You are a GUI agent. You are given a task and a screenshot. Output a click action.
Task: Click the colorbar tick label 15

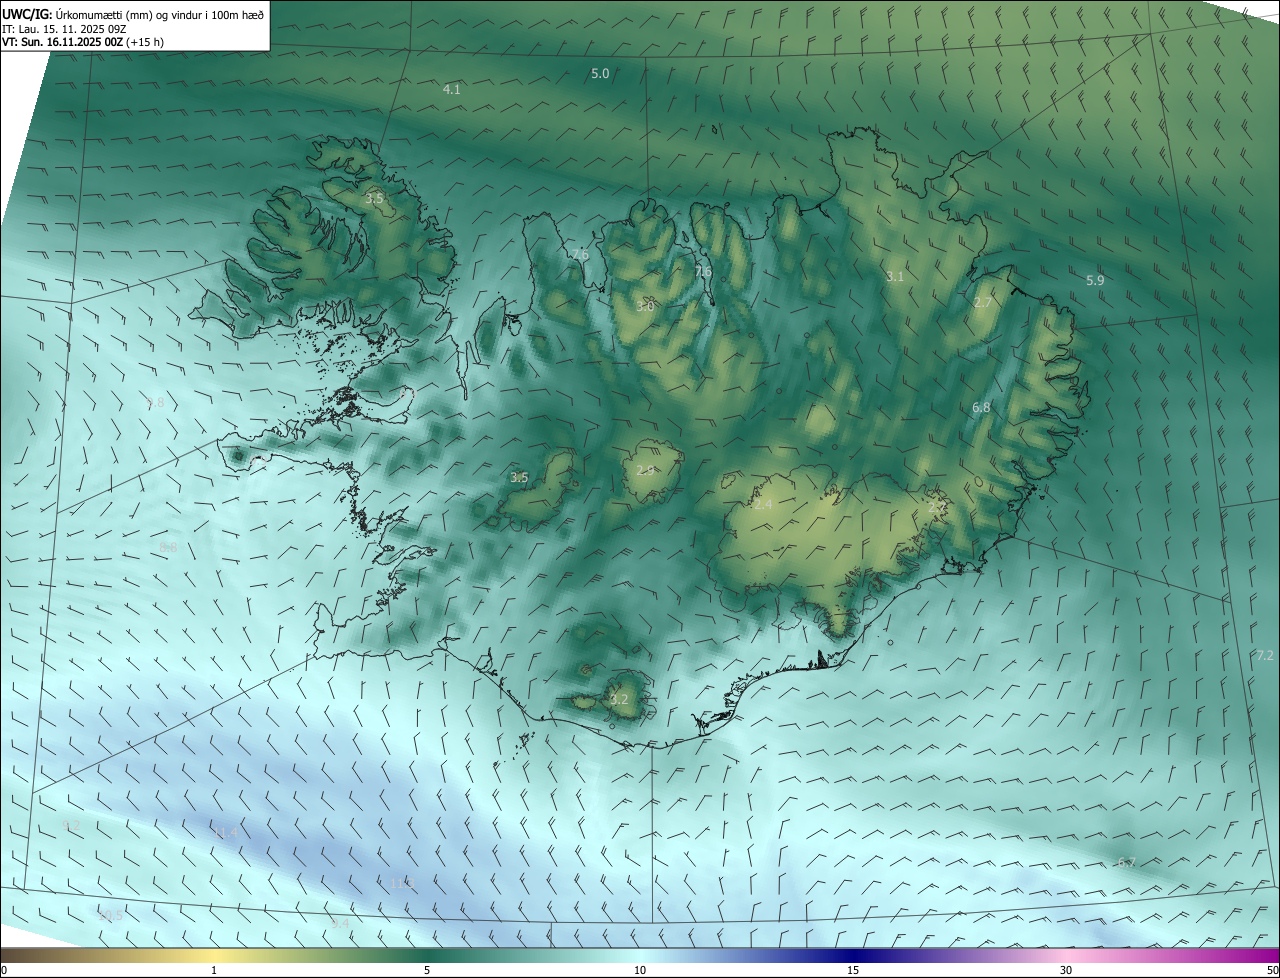(853, 970)
